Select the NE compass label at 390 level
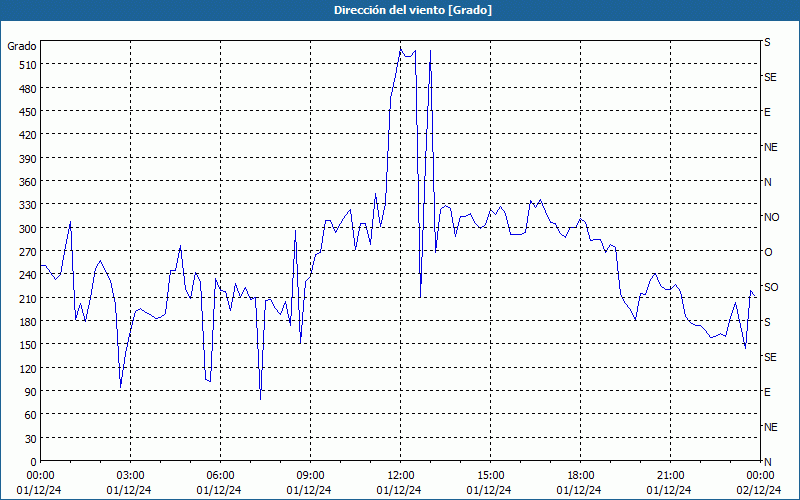800x500 pixels. 771,147
